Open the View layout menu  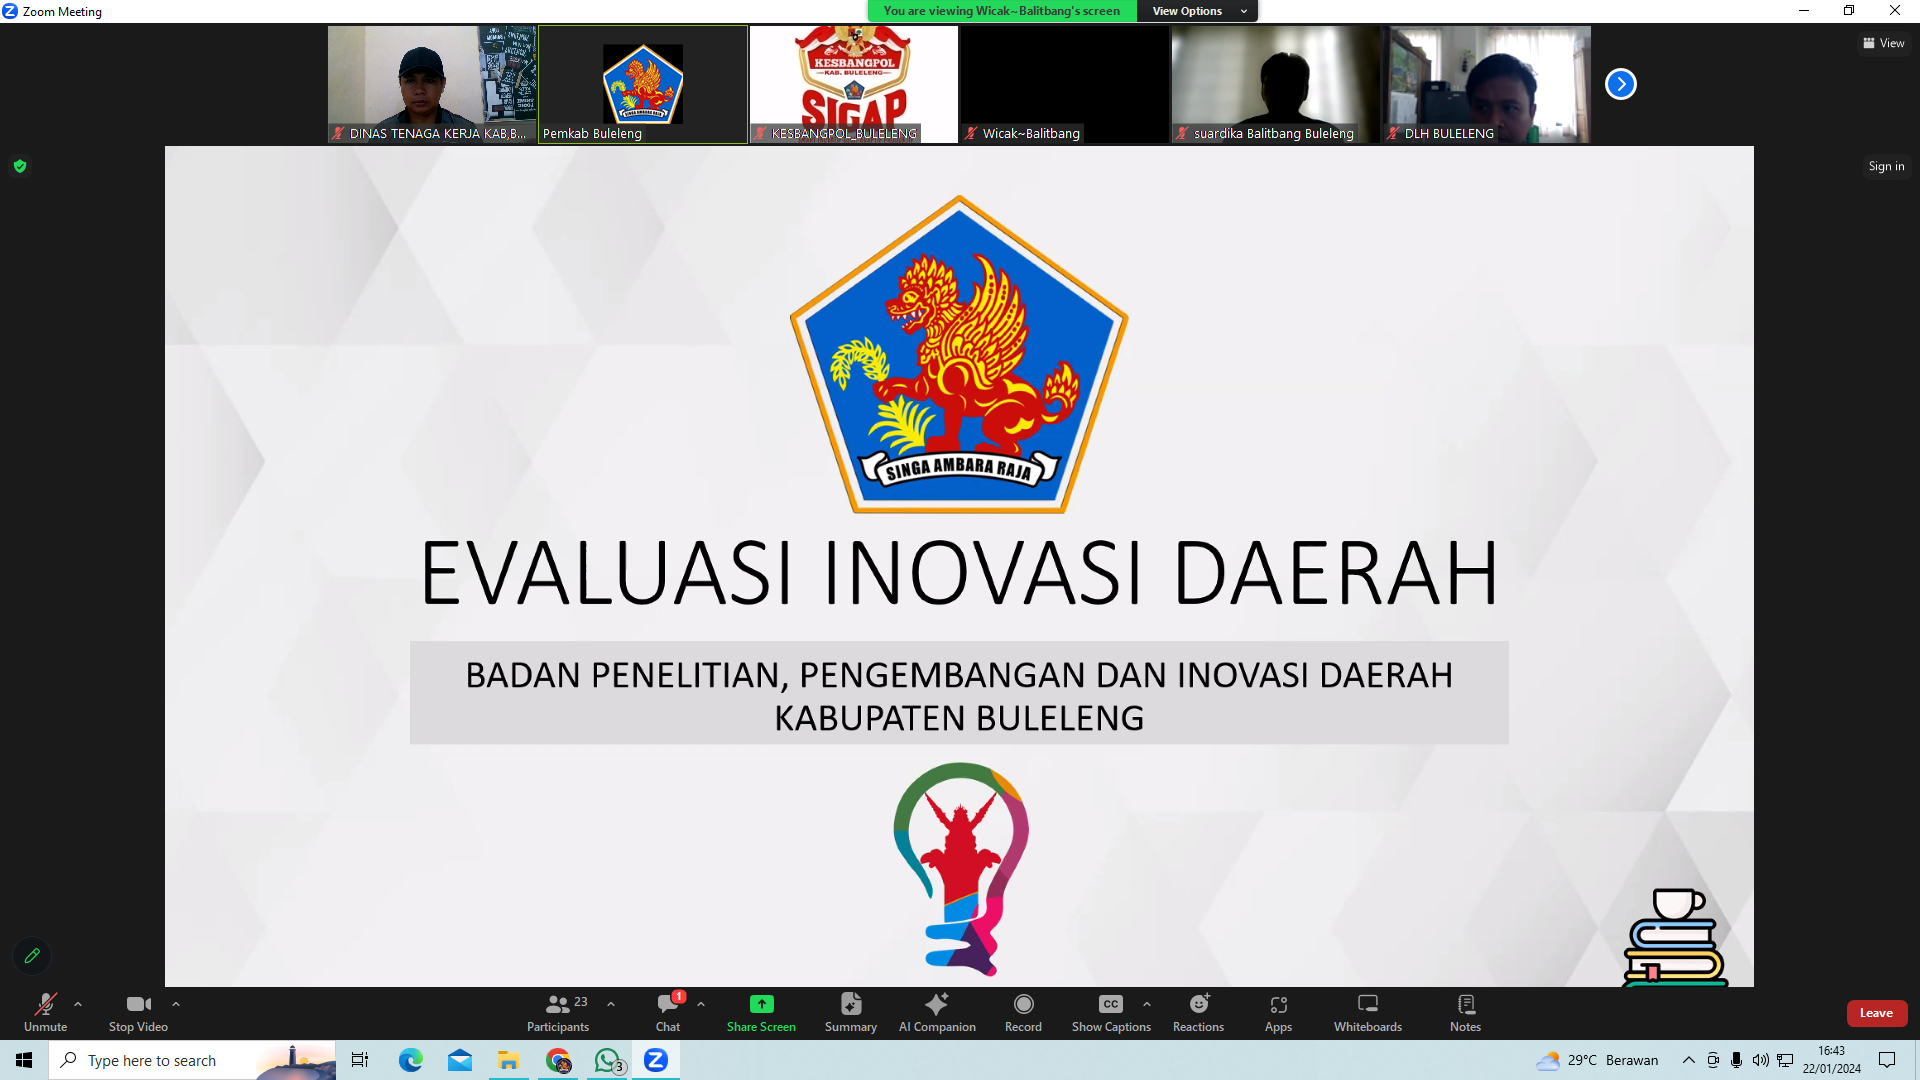[1883, 43]
